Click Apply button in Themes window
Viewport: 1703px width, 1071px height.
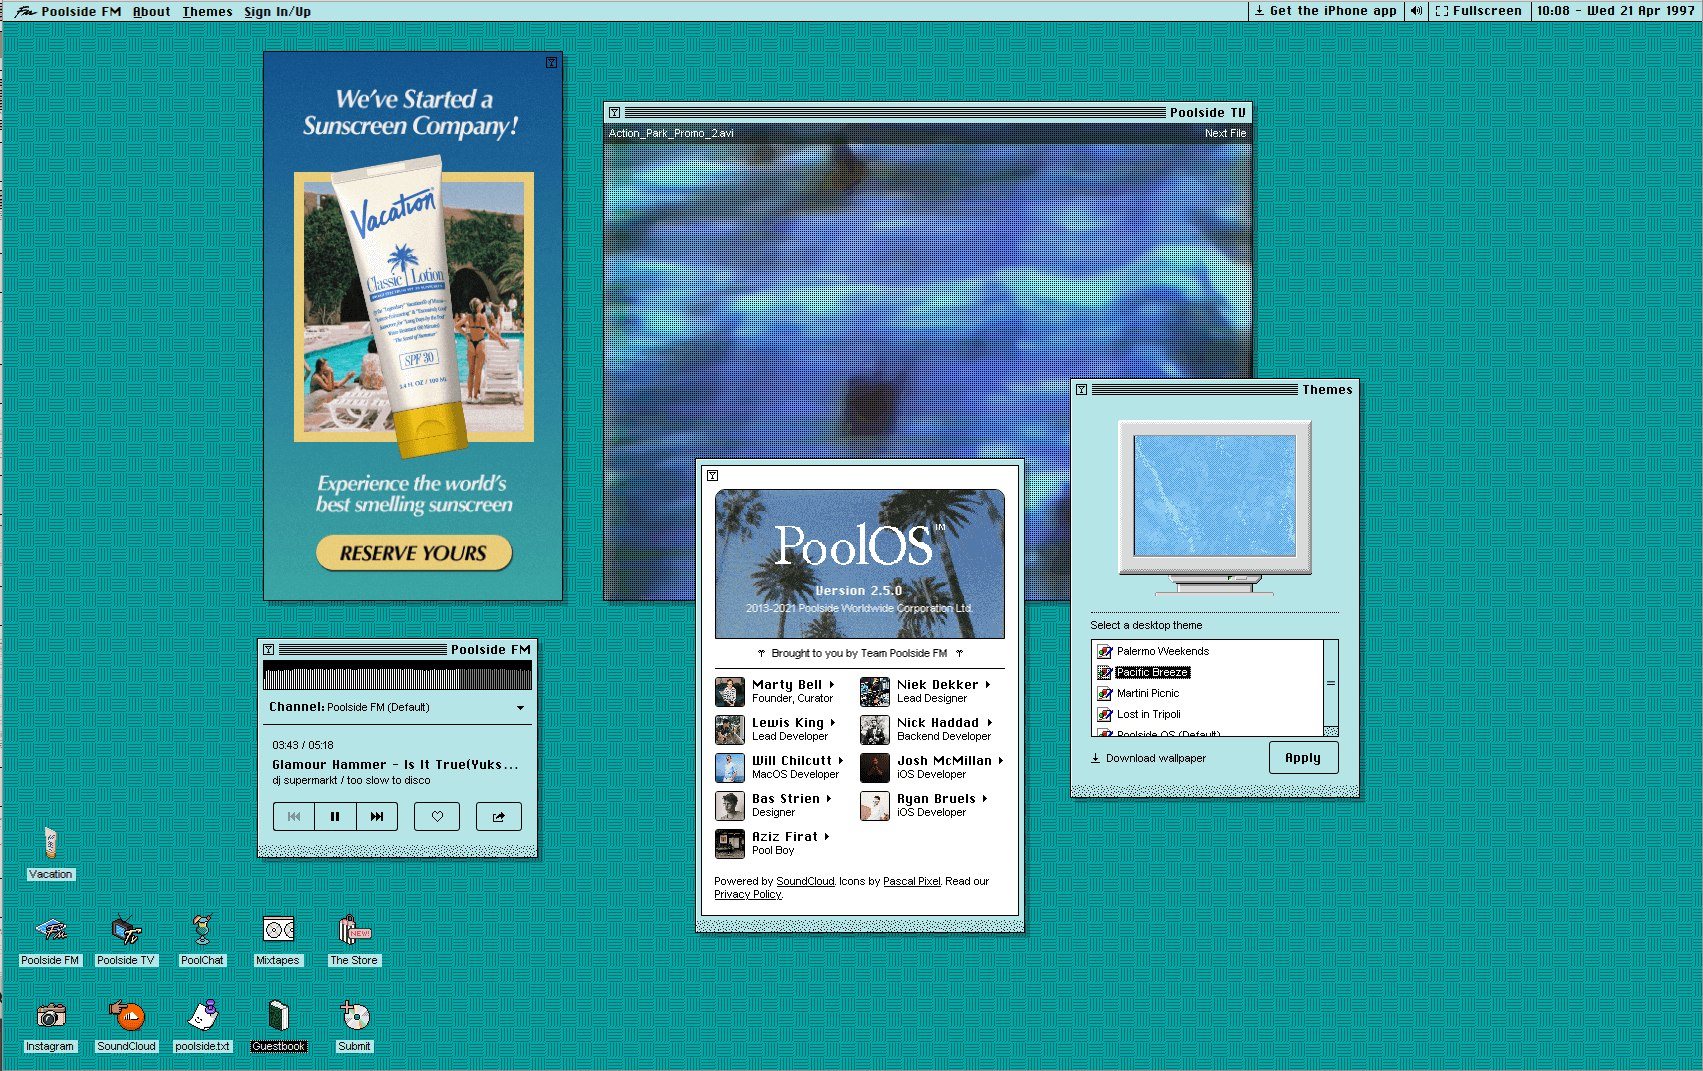(1303, 758)
